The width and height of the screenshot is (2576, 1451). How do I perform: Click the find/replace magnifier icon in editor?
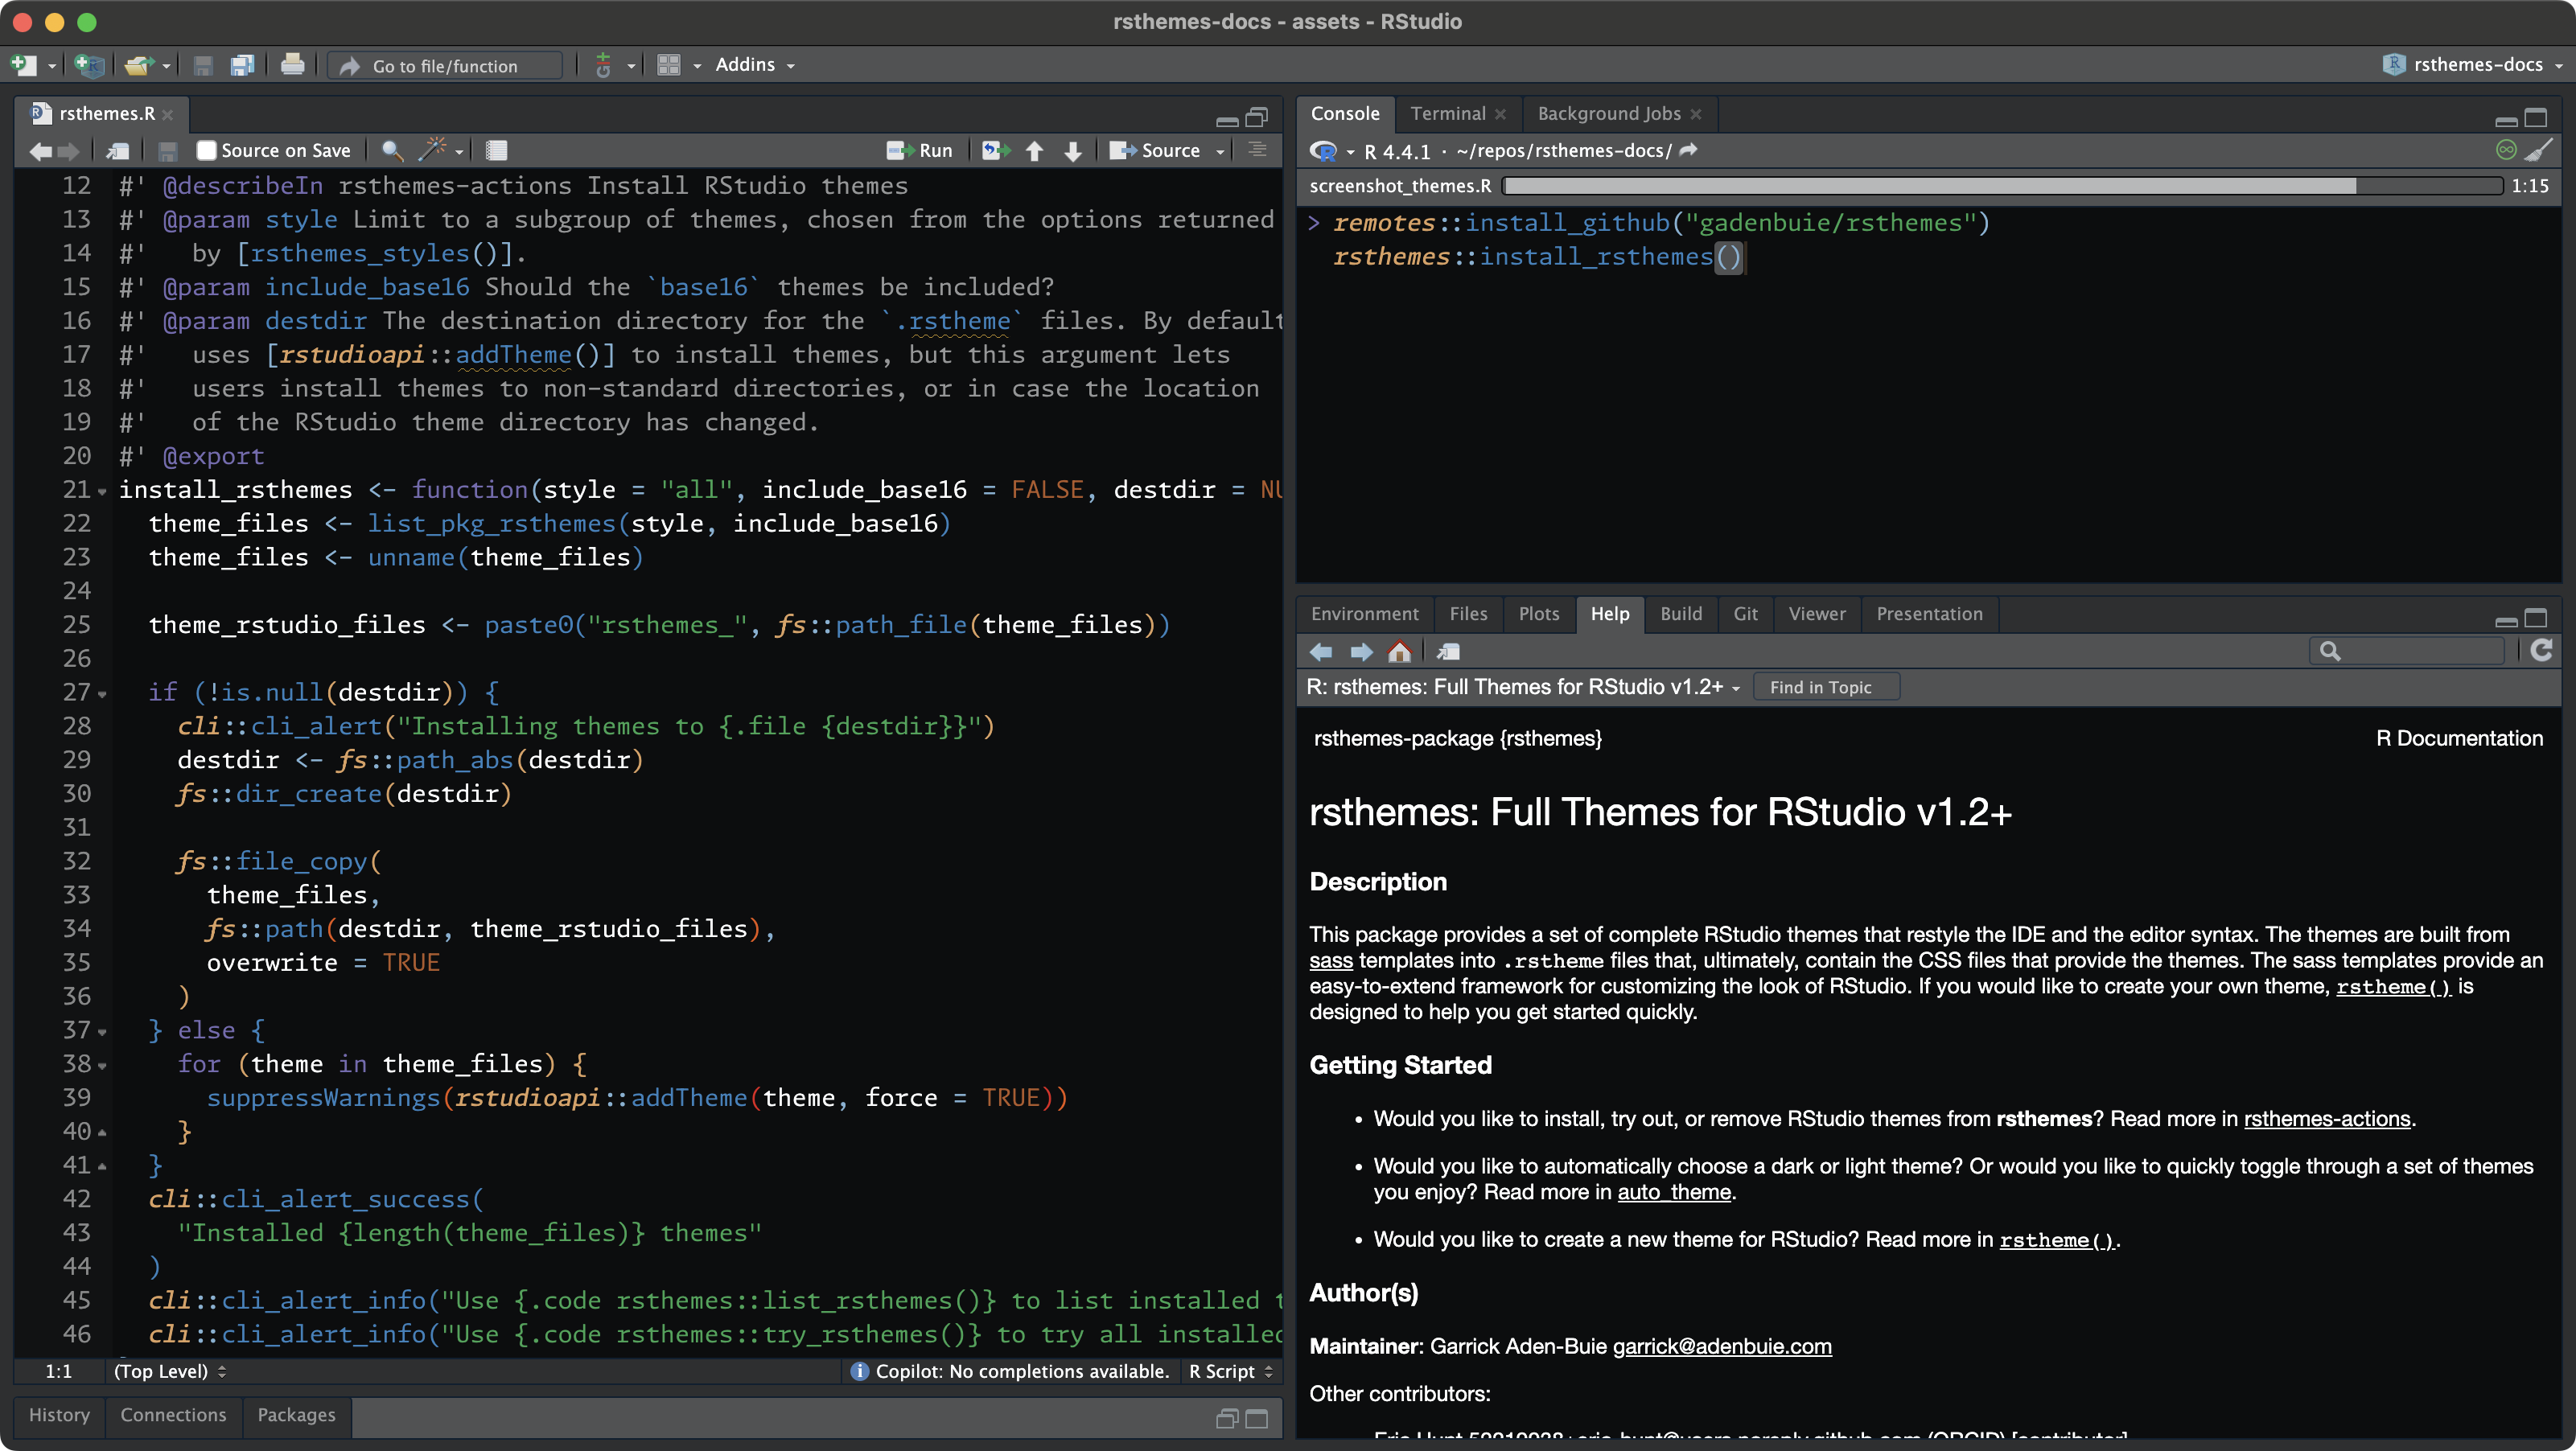392,150
